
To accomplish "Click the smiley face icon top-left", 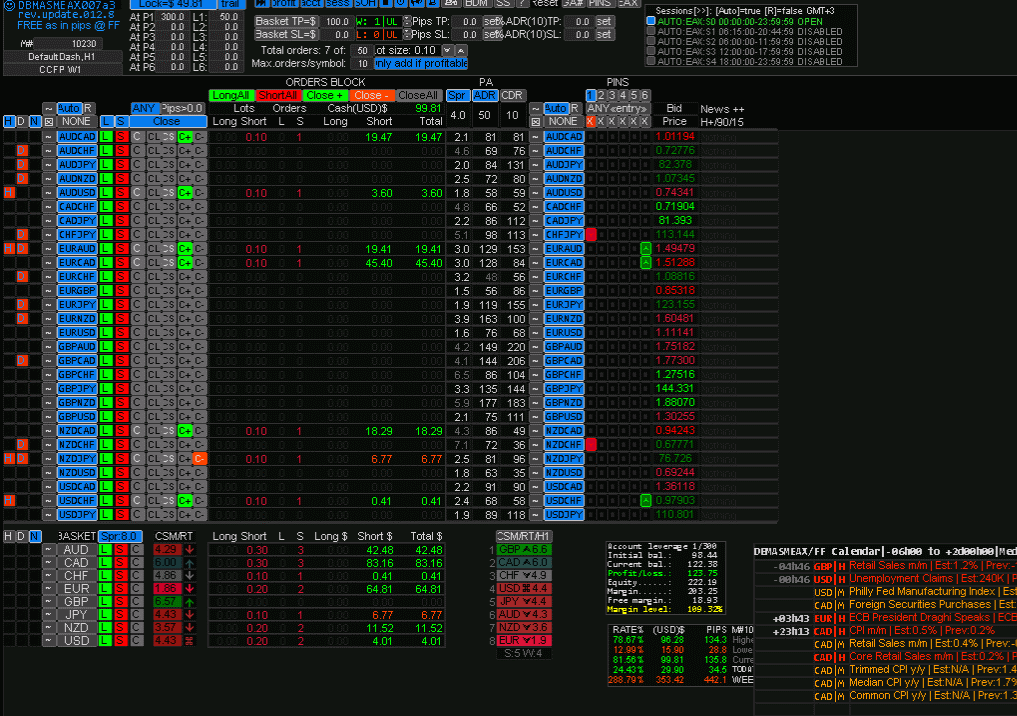I will 9,5.
